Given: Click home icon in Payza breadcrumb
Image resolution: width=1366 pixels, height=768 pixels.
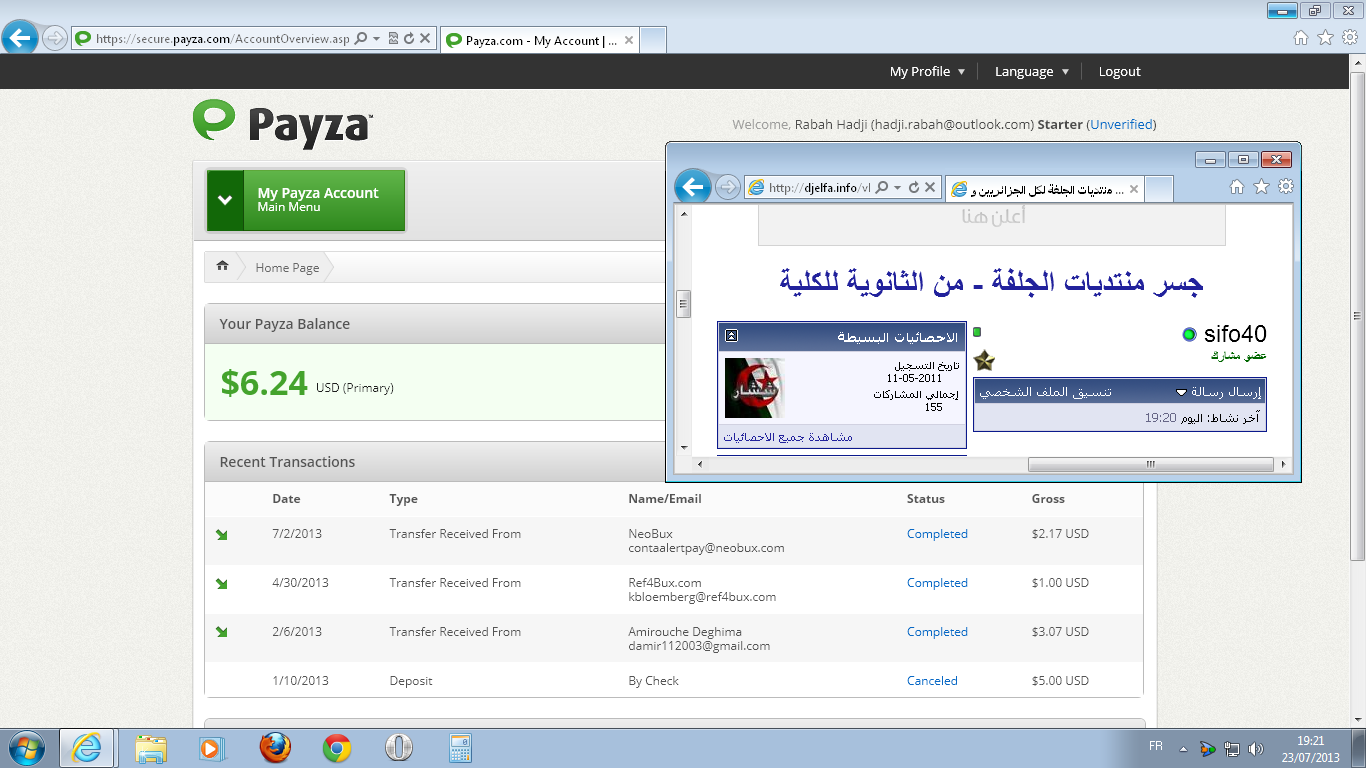Looking at the screenshot, I should 222,267.
